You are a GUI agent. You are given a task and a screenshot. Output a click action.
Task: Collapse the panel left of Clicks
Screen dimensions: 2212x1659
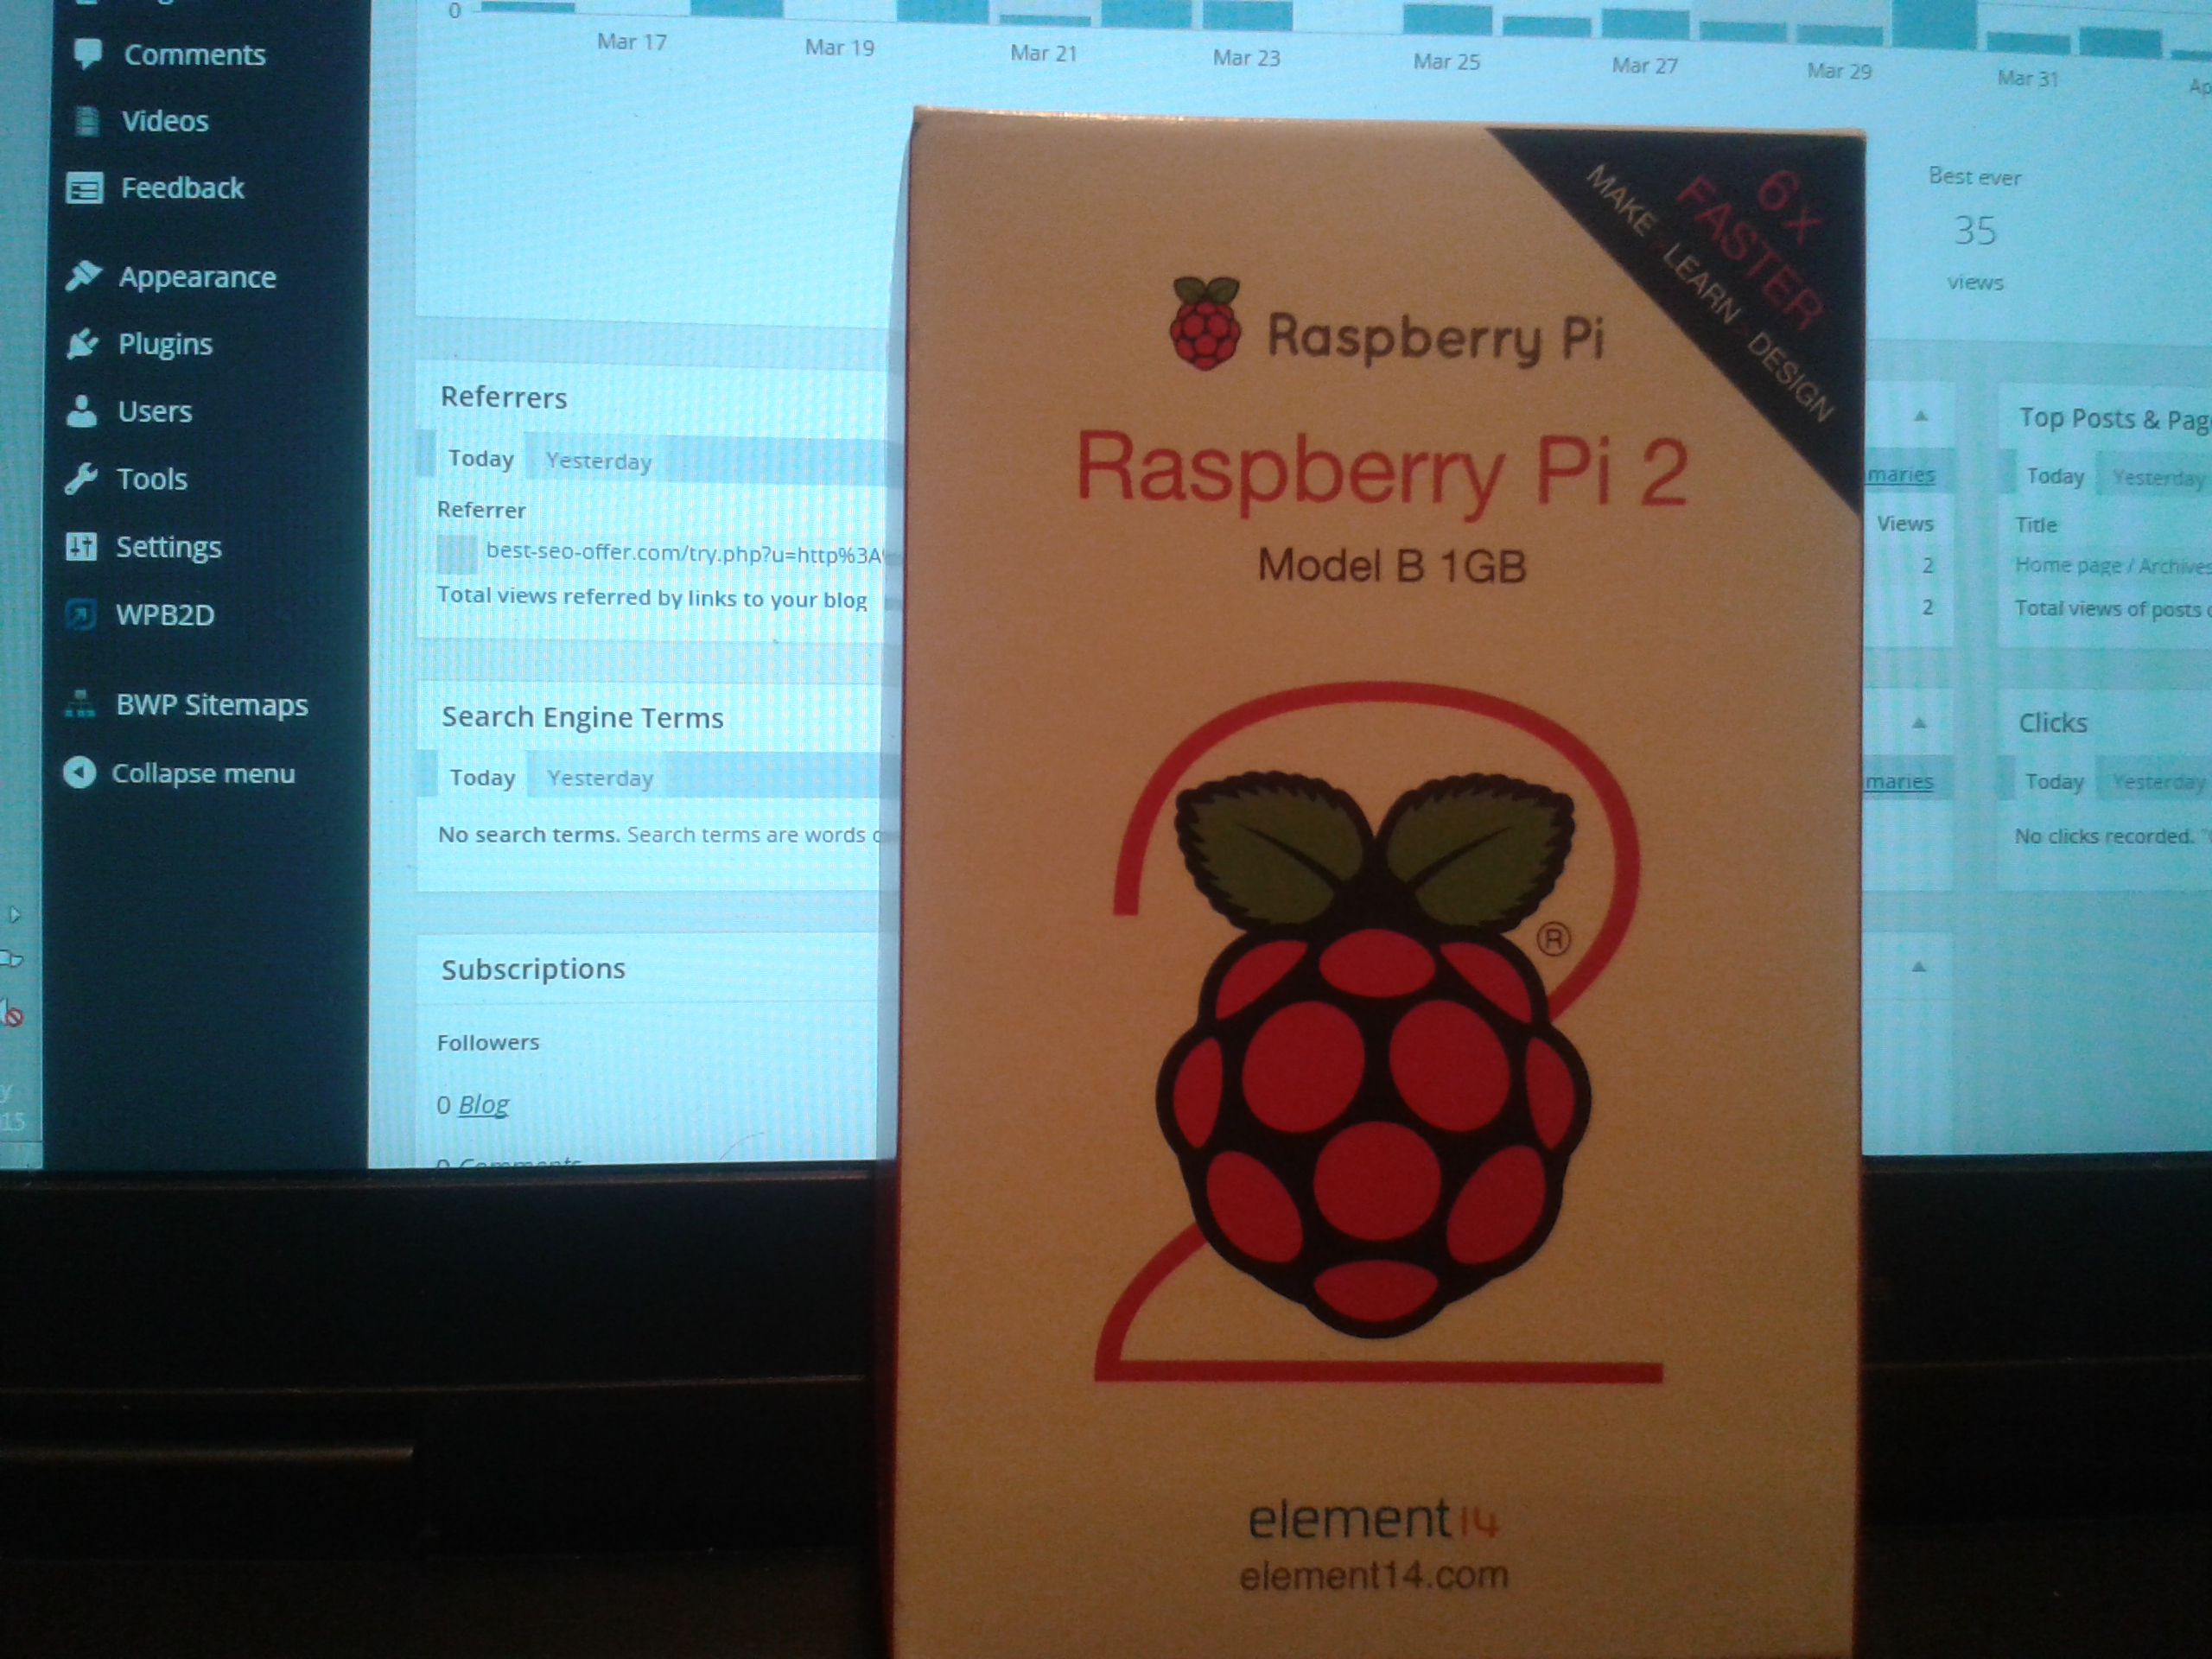(x=1919, y=722)
